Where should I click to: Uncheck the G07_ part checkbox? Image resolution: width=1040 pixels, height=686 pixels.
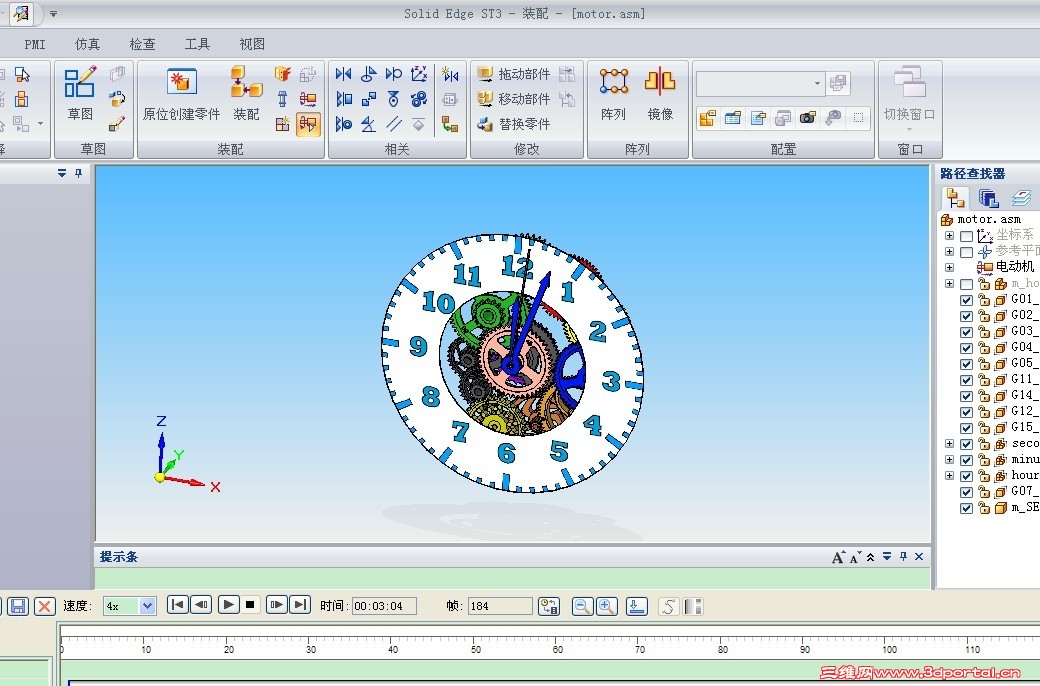tap(966, 492)
